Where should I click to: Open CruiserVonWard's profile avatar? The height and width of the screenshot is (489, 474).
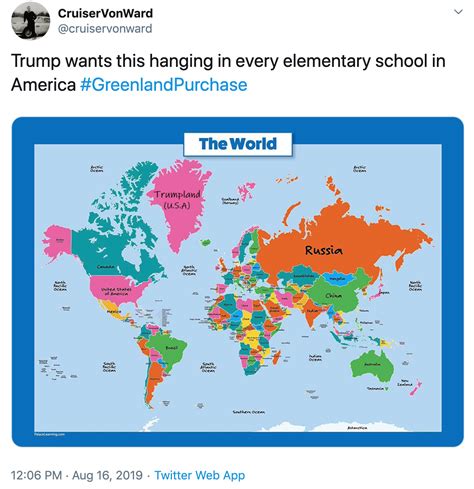(30, 21)
